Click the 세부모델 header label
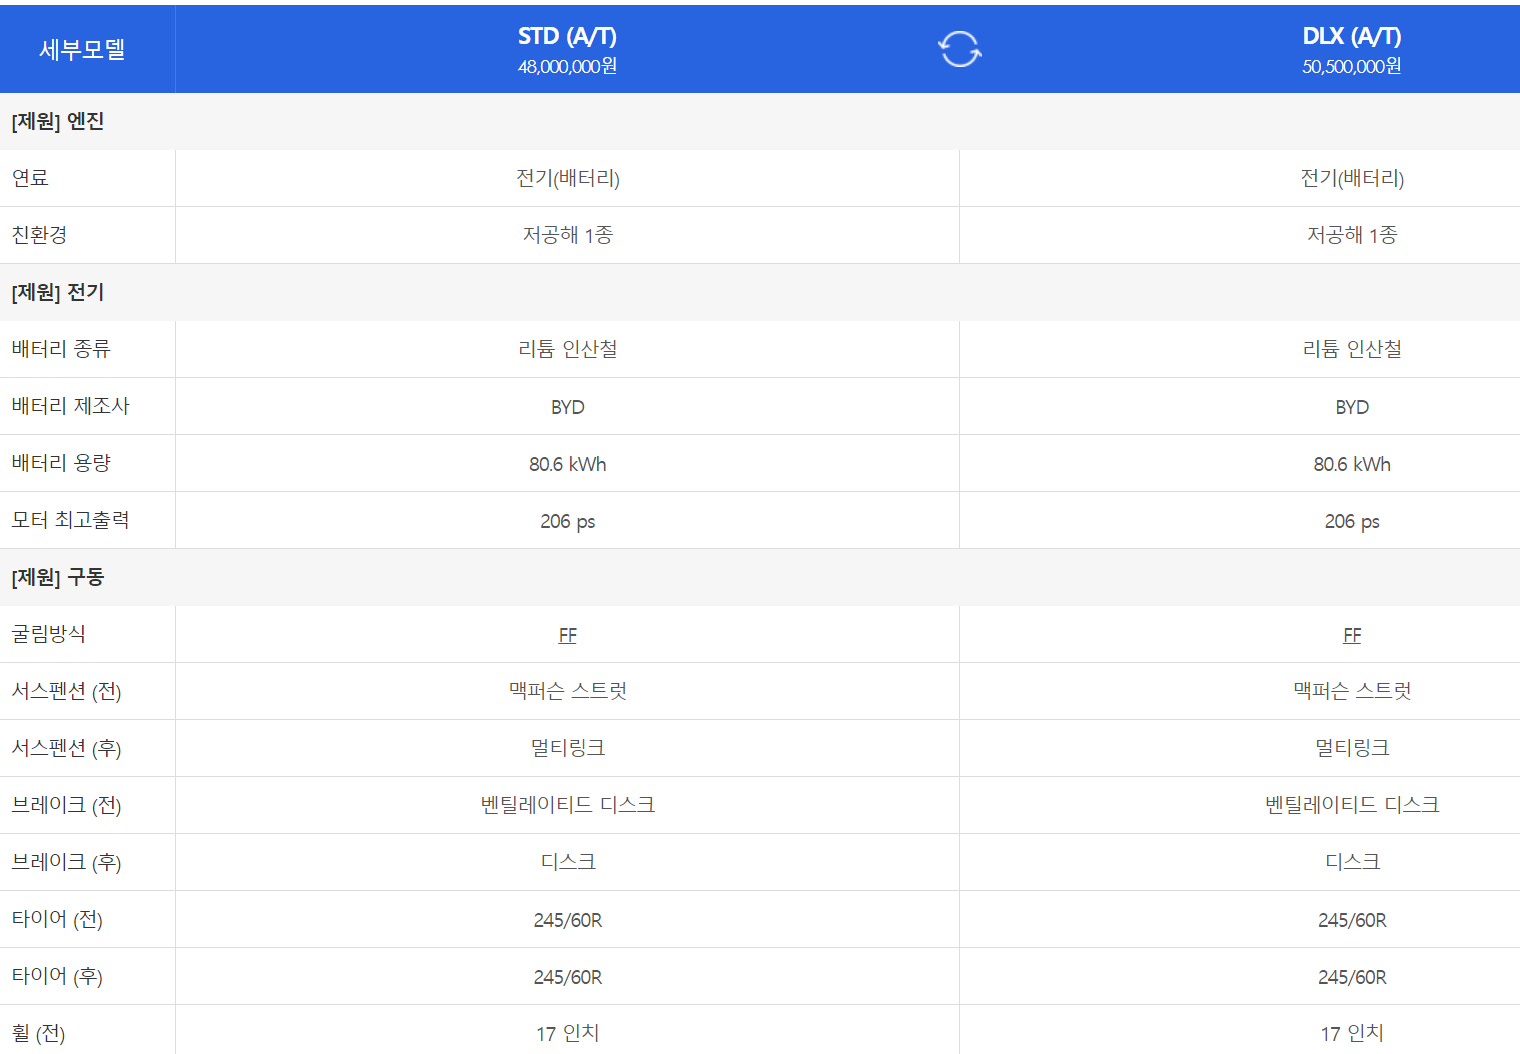This screenshot has width=1520, height=1054. pos(82,49)
